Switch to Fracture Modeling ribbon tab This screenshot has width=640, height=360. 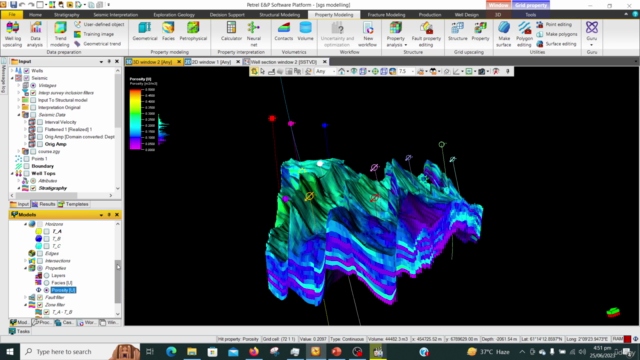click(x=386, y=15)
